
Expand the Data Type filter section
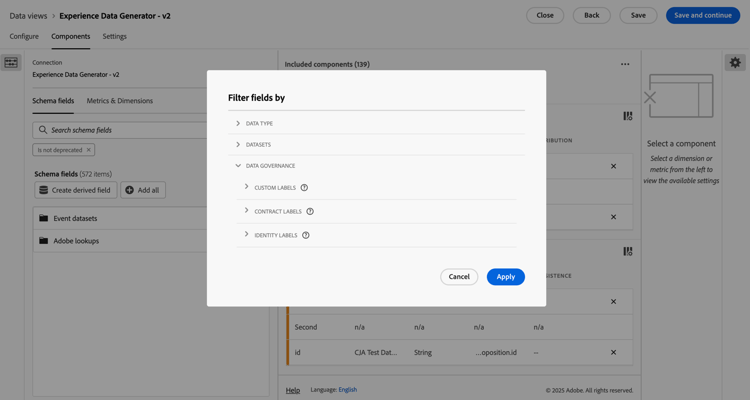point(238,123)
